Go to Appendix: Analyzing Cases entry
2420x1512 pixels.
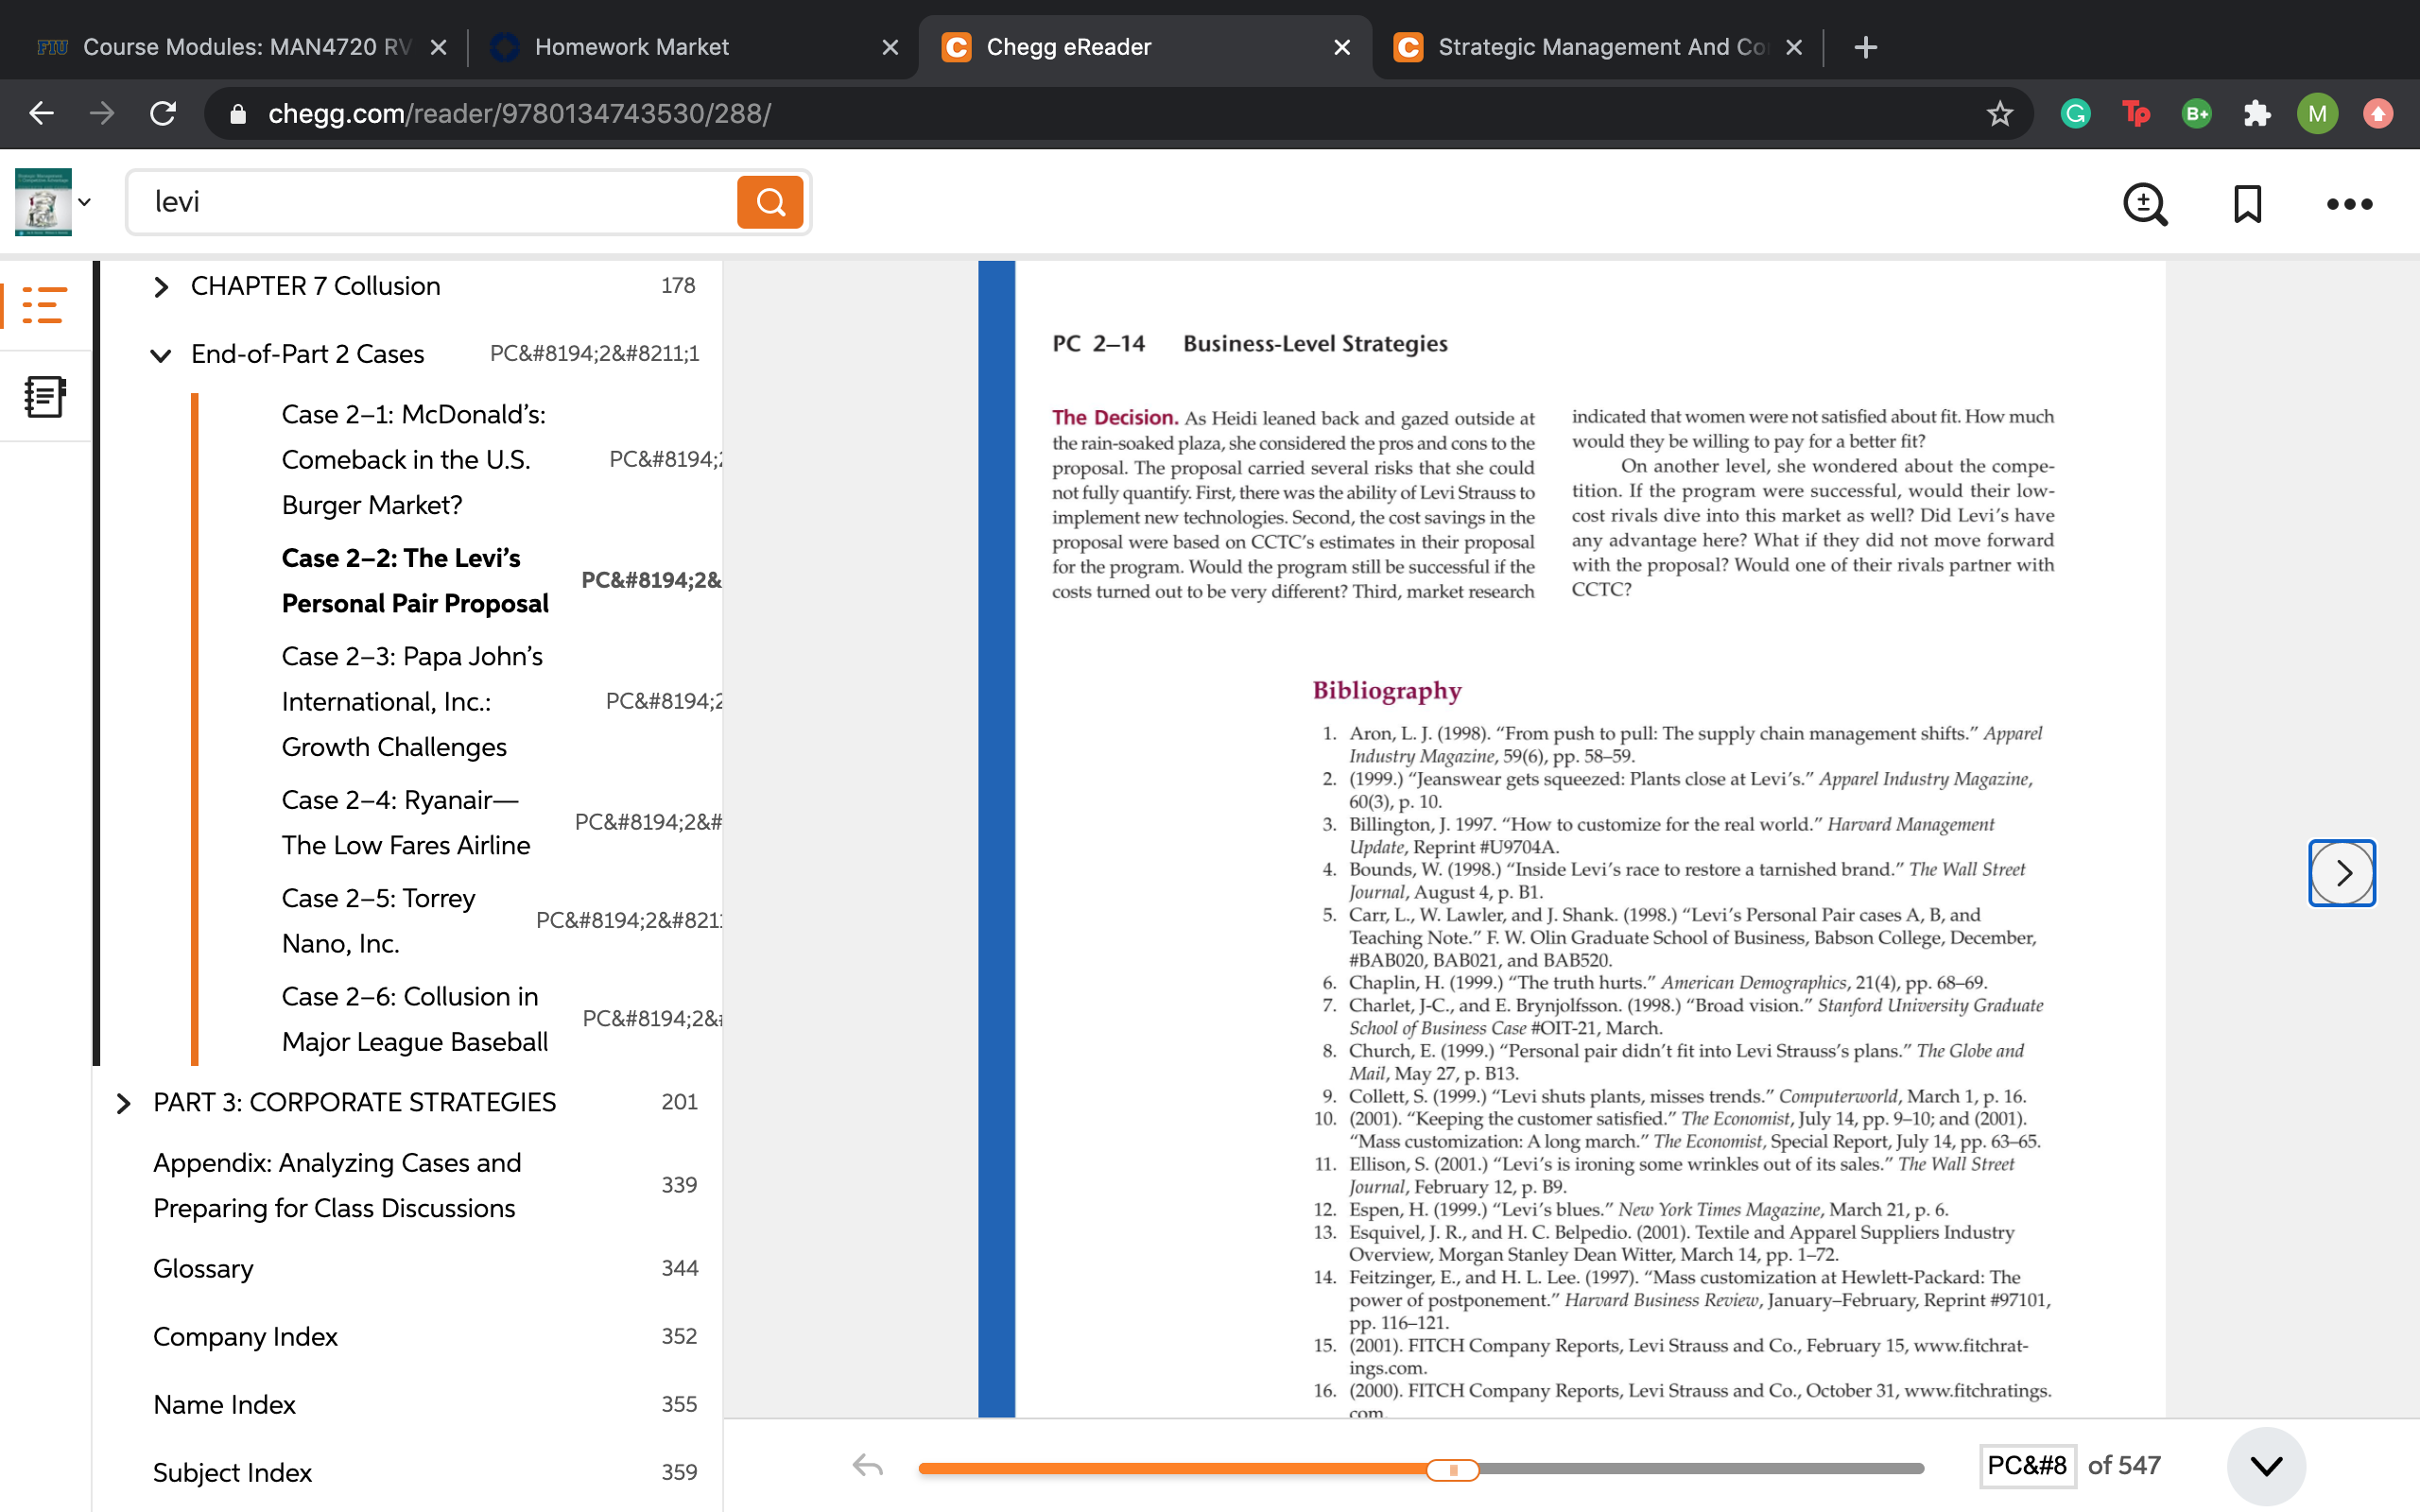pyautogui.click(x=337, y=1185)
